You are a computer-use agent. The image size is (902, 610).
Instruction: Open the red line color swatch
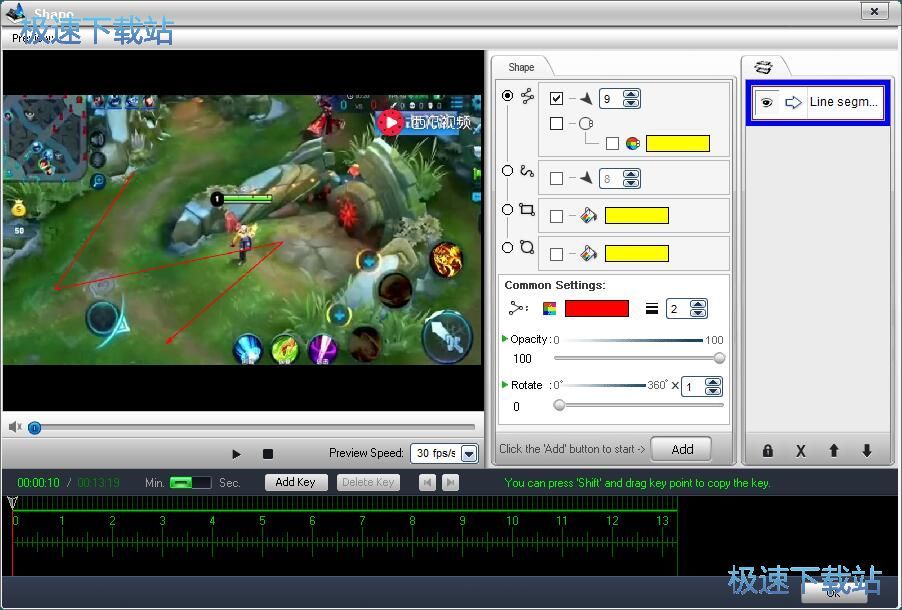[x=597, y=308]
